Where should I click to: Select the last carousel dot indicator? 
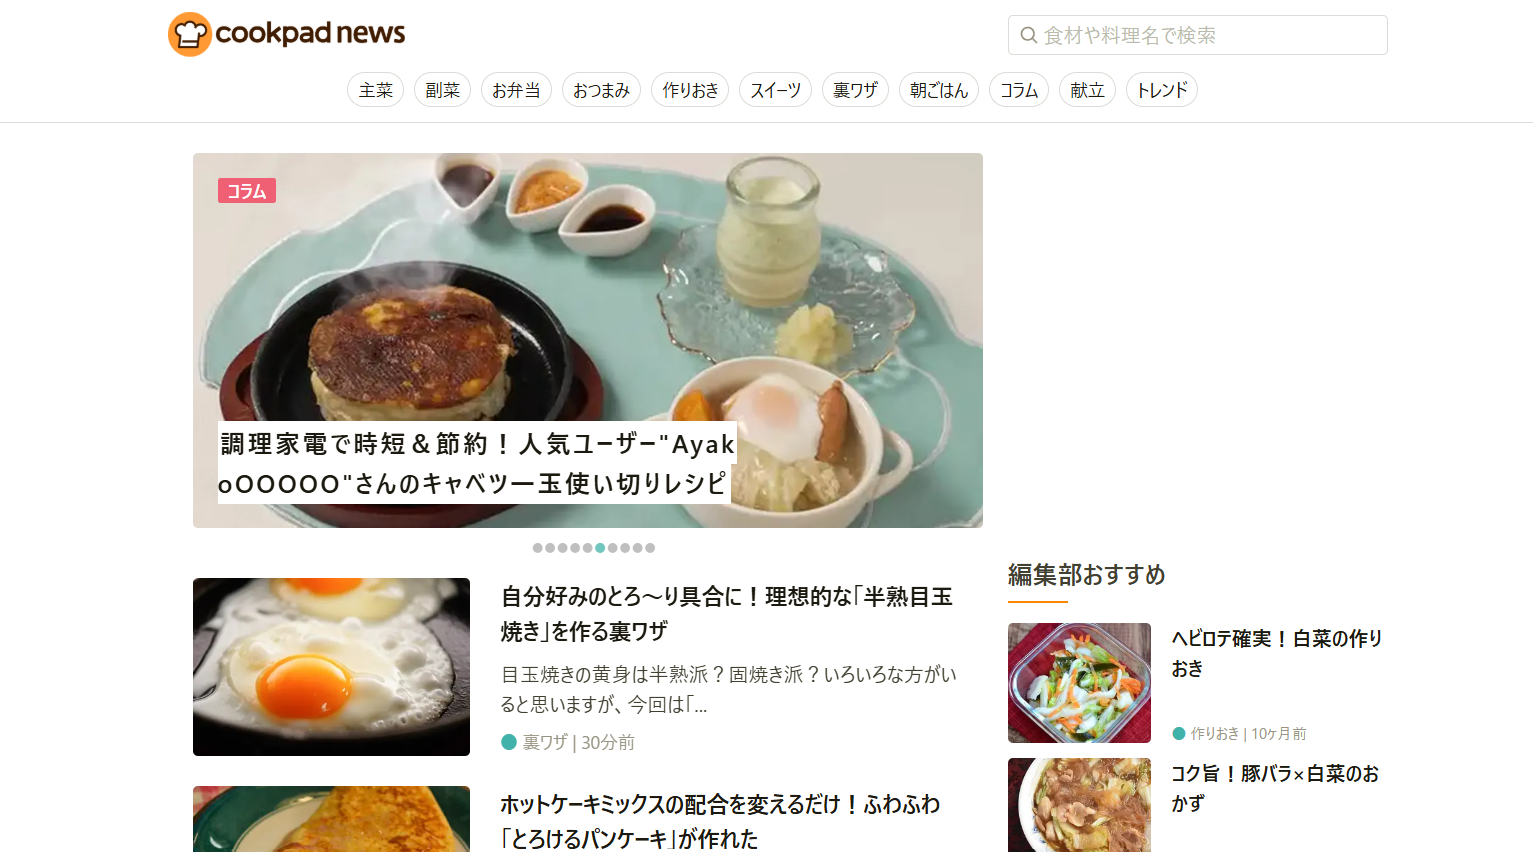(x=650, y=548)
